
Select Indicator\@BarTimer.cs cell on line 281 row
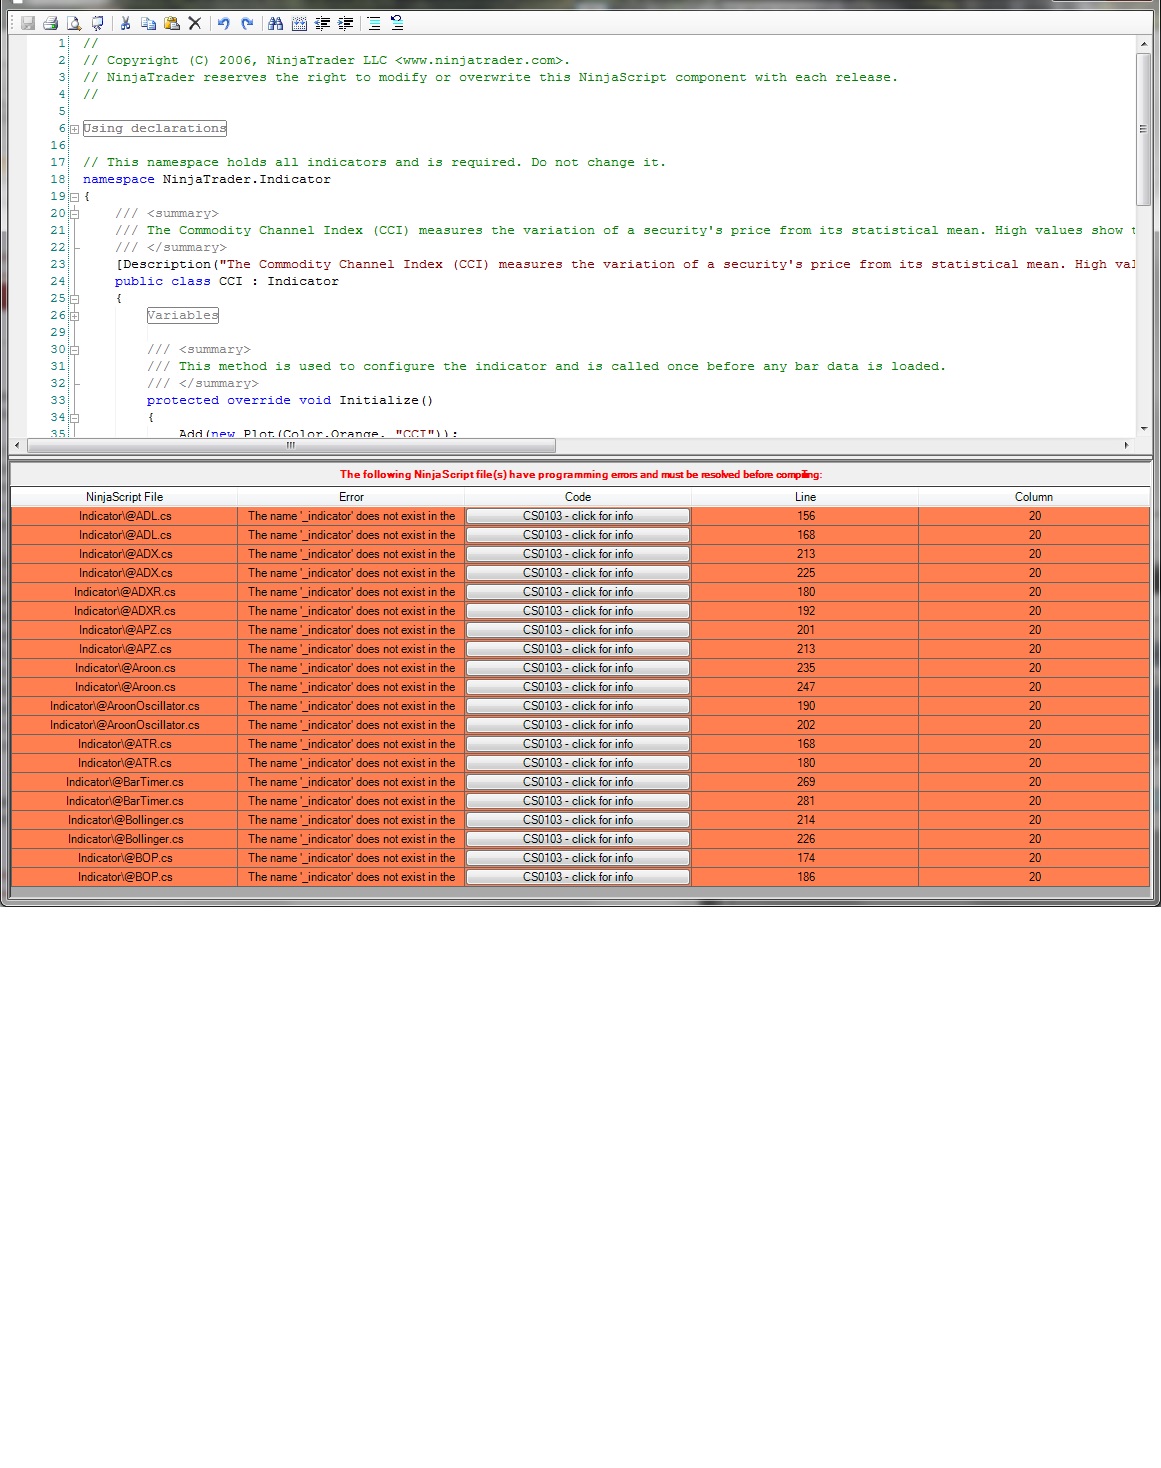(x=124, y=801)
